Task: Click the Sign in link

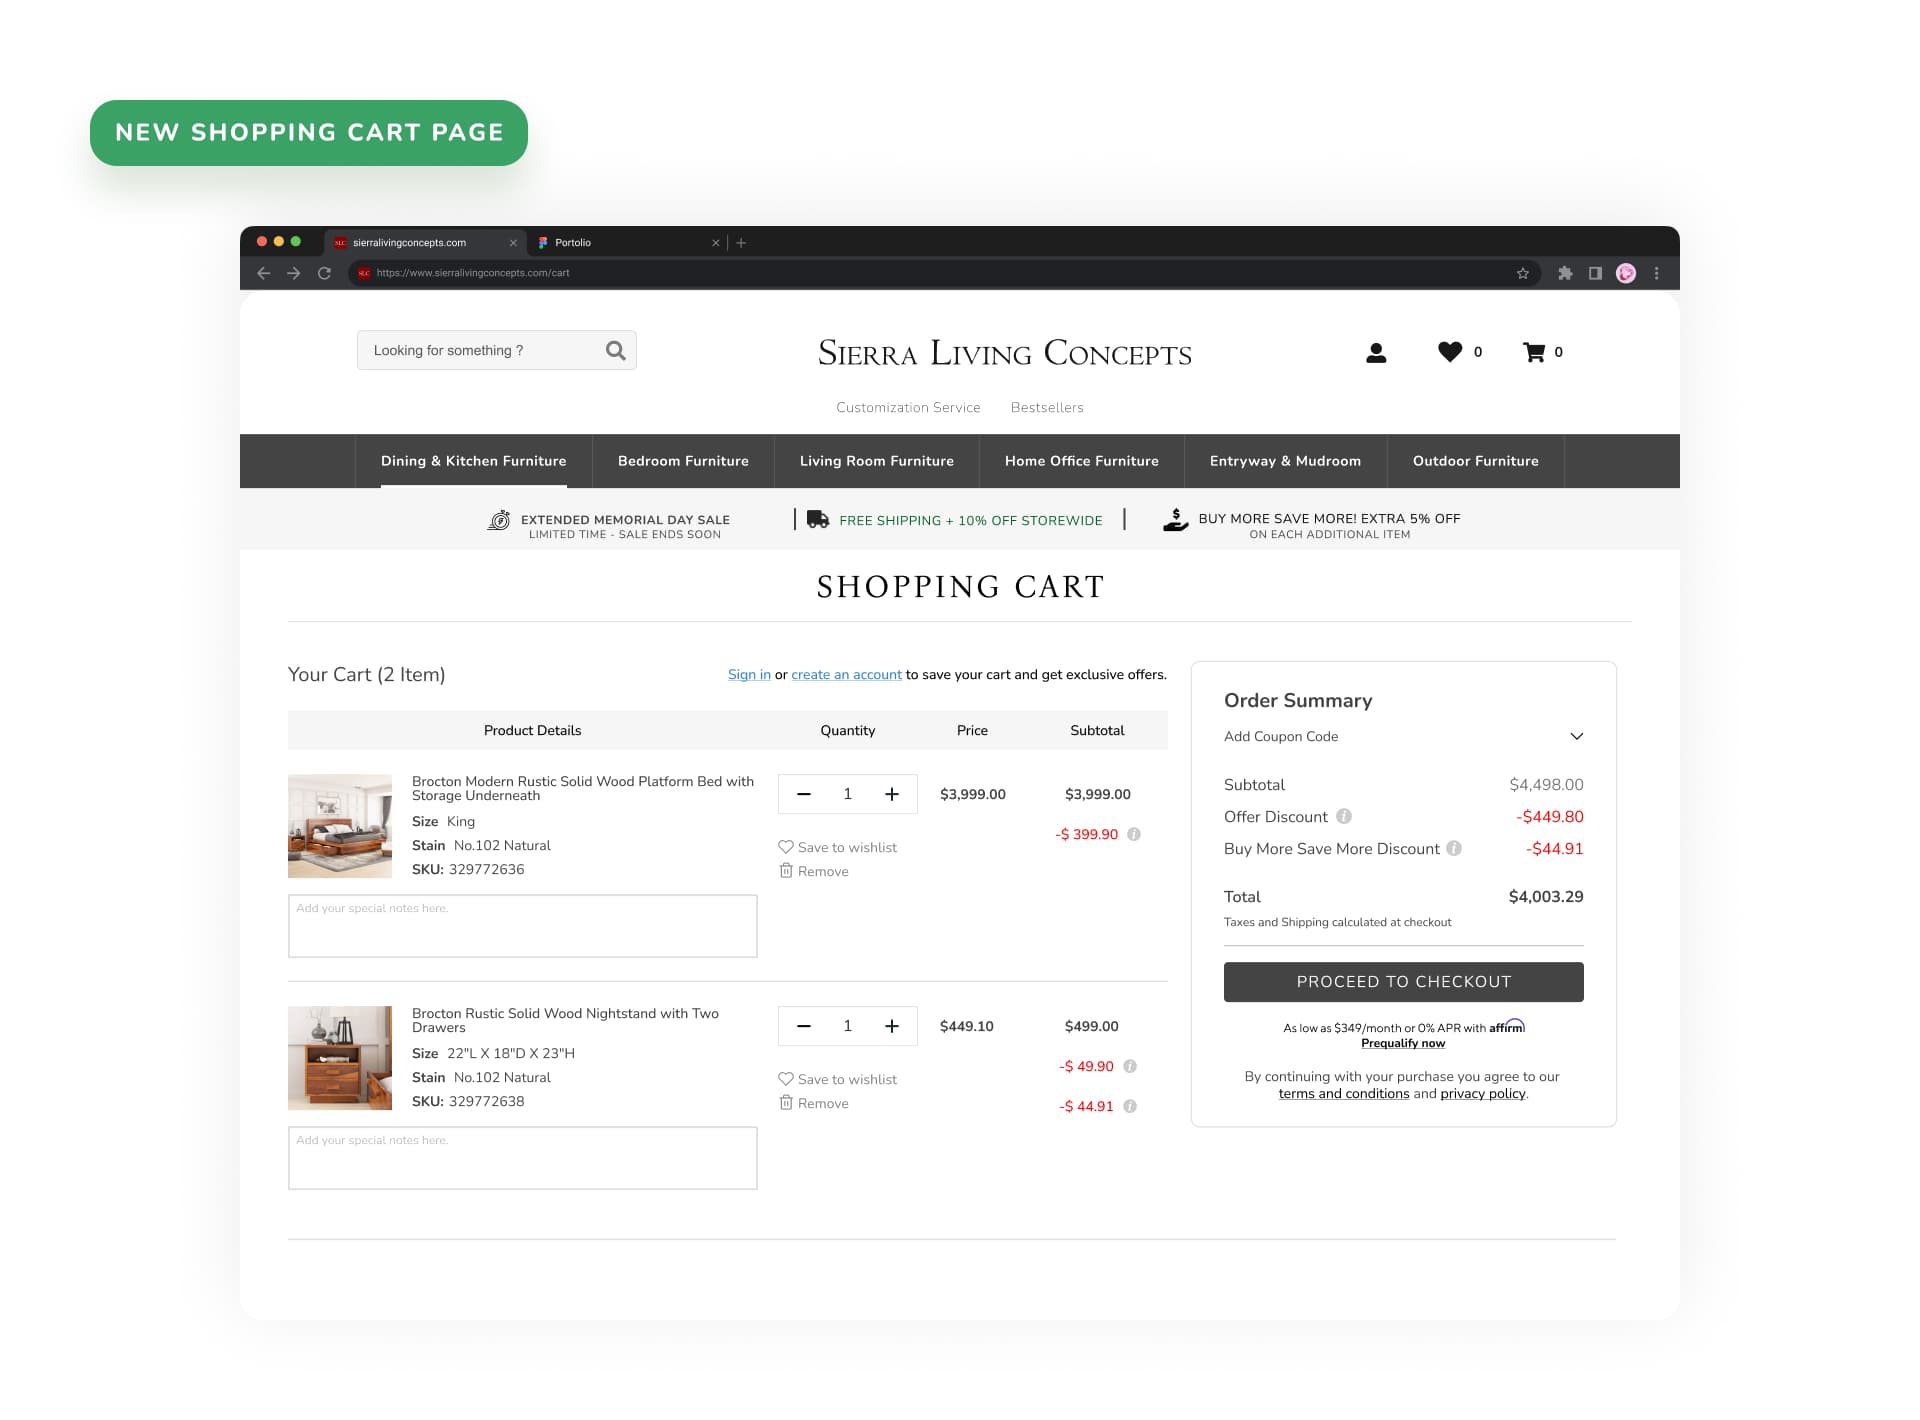Action: 749,675
